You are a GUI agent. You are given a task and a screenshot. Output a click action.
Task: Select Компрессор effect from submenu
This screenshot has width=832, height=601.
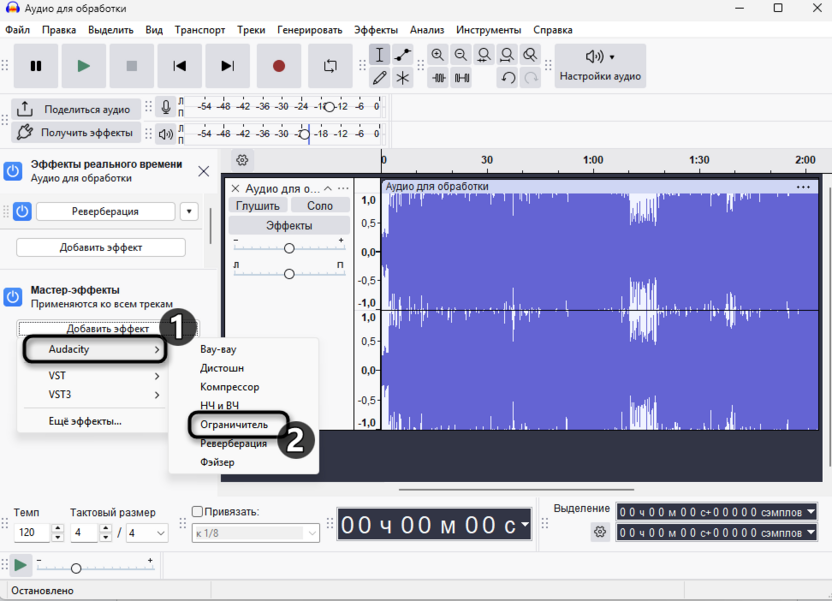click(x=229, y=387)
